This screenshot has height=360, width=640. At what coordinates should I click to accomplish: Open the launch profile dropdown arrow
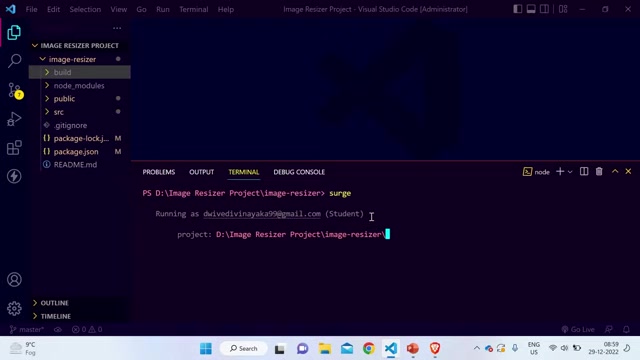570,172
